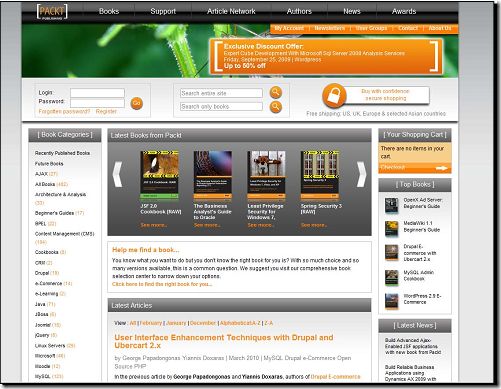Viewport: 501px width, 389px height.
Task: Click See more under Spring Security 3
Action: pyautogui.click(x=313, y=225)
